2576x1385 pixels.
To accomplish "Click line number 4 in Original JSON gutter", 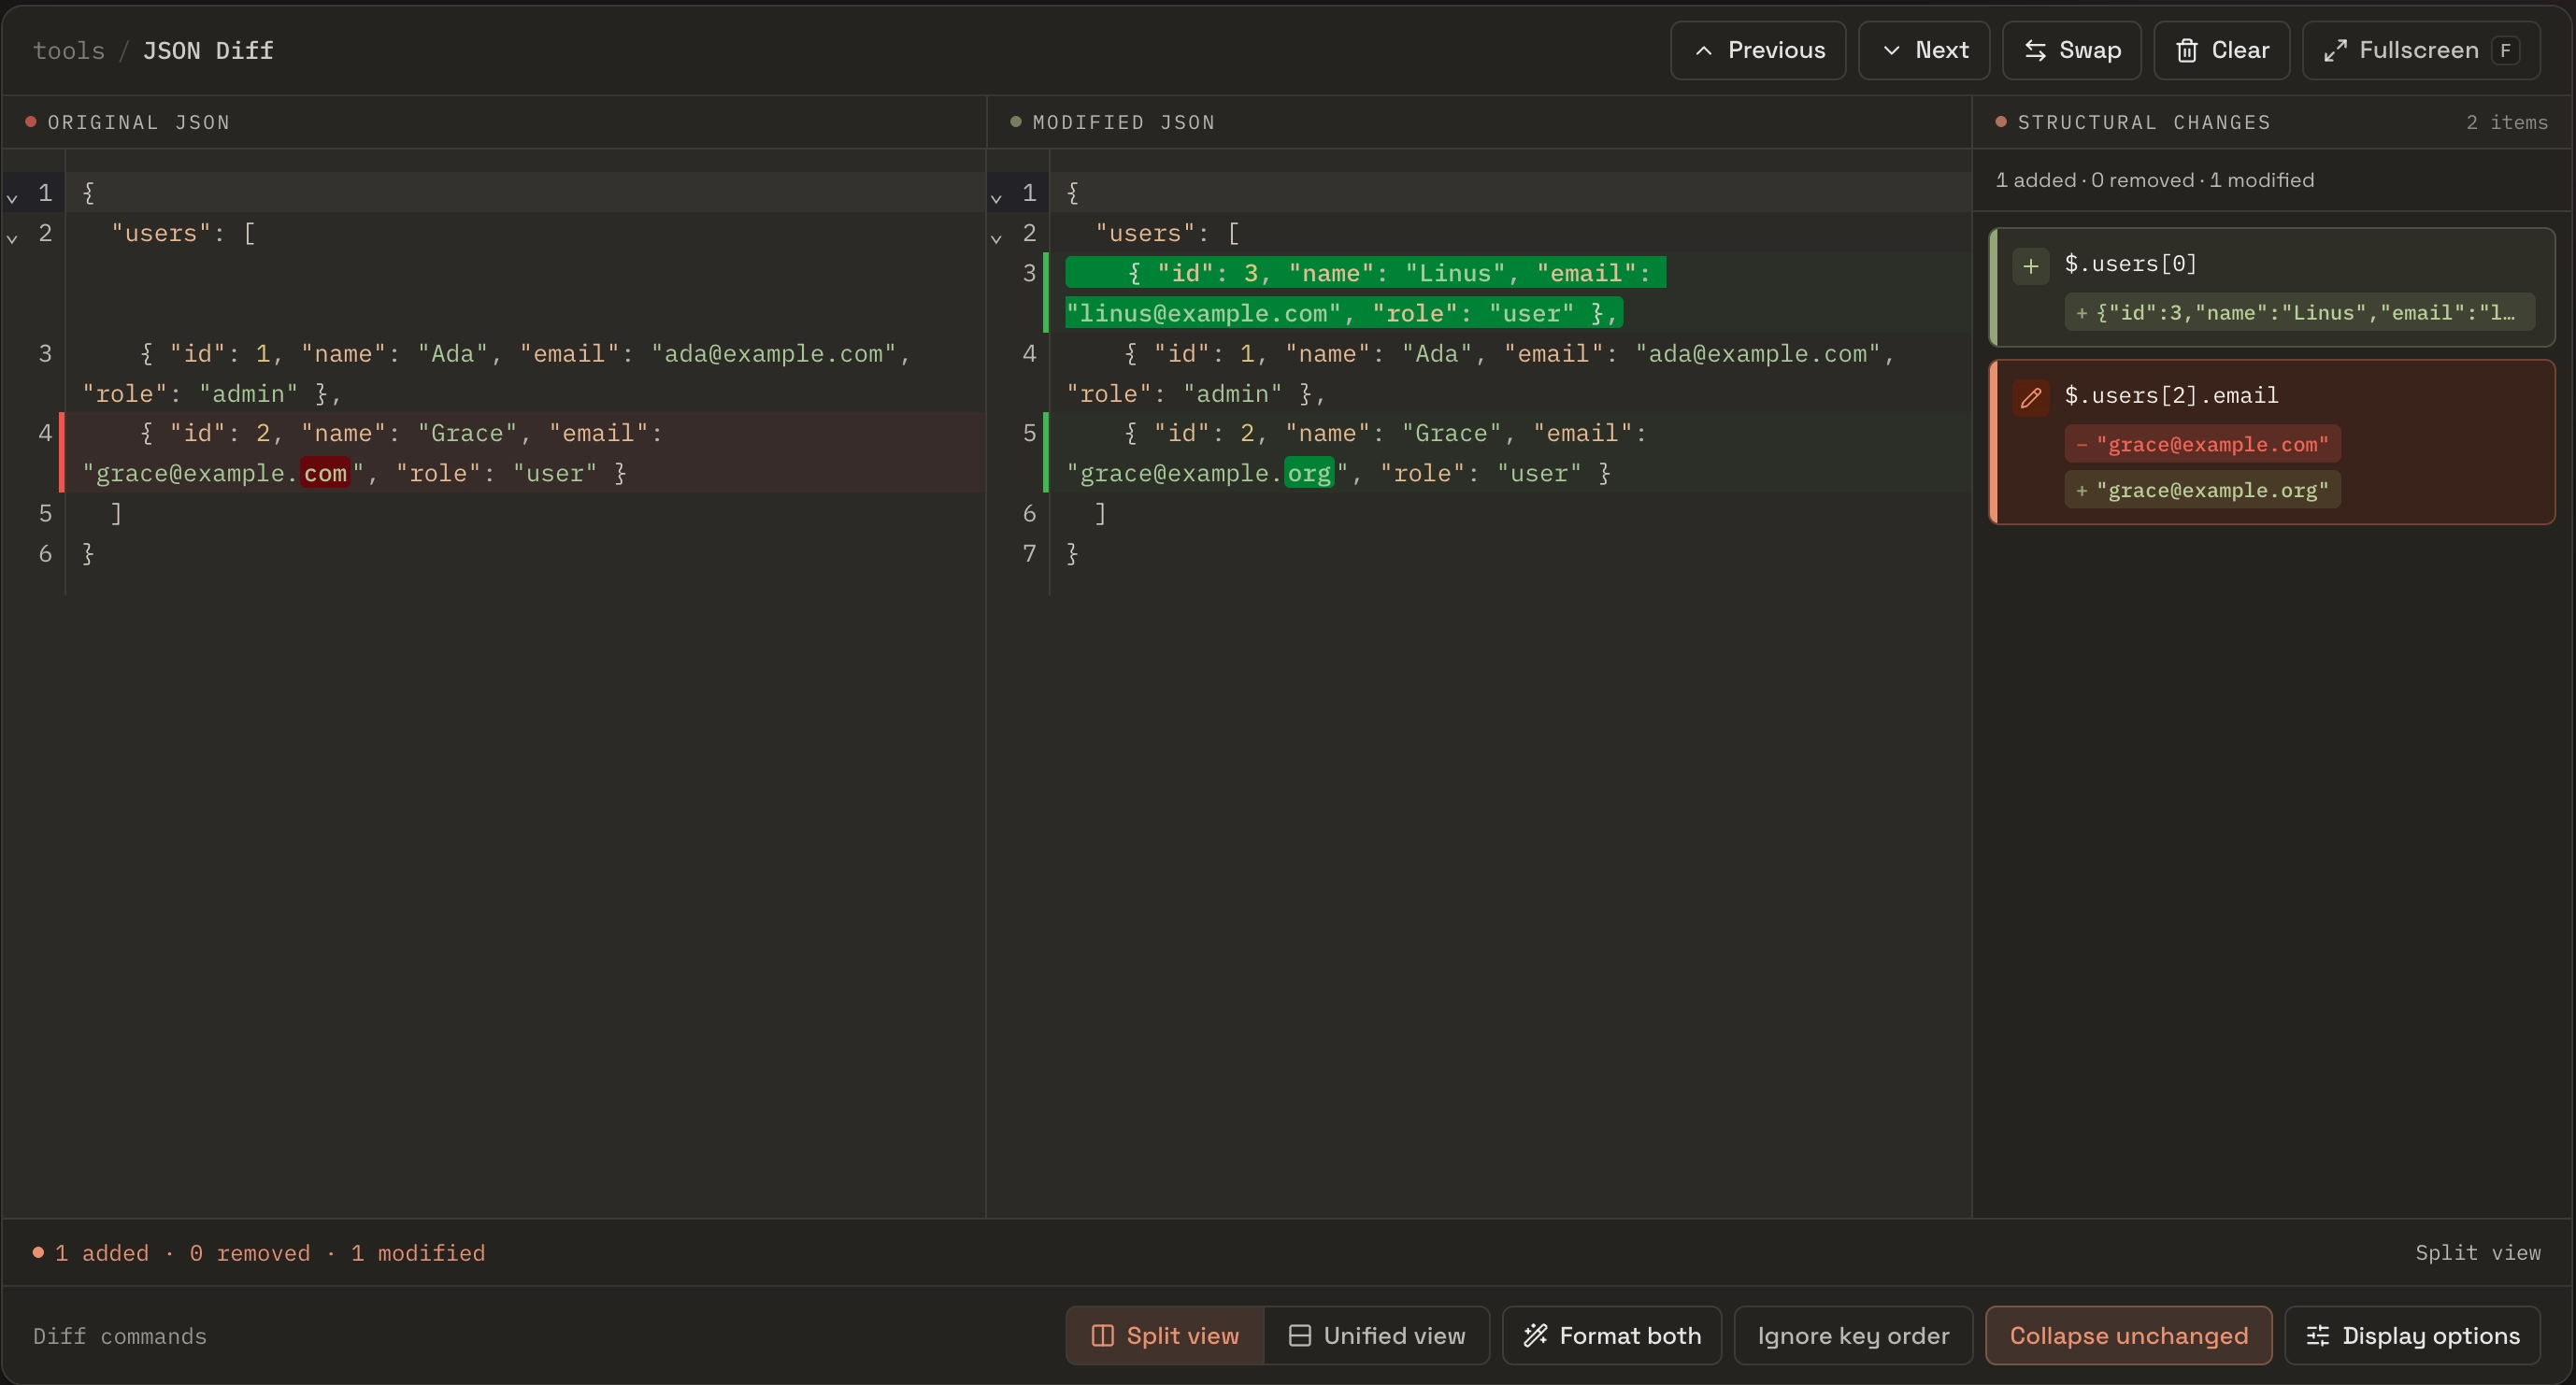I will click(45, 433).
